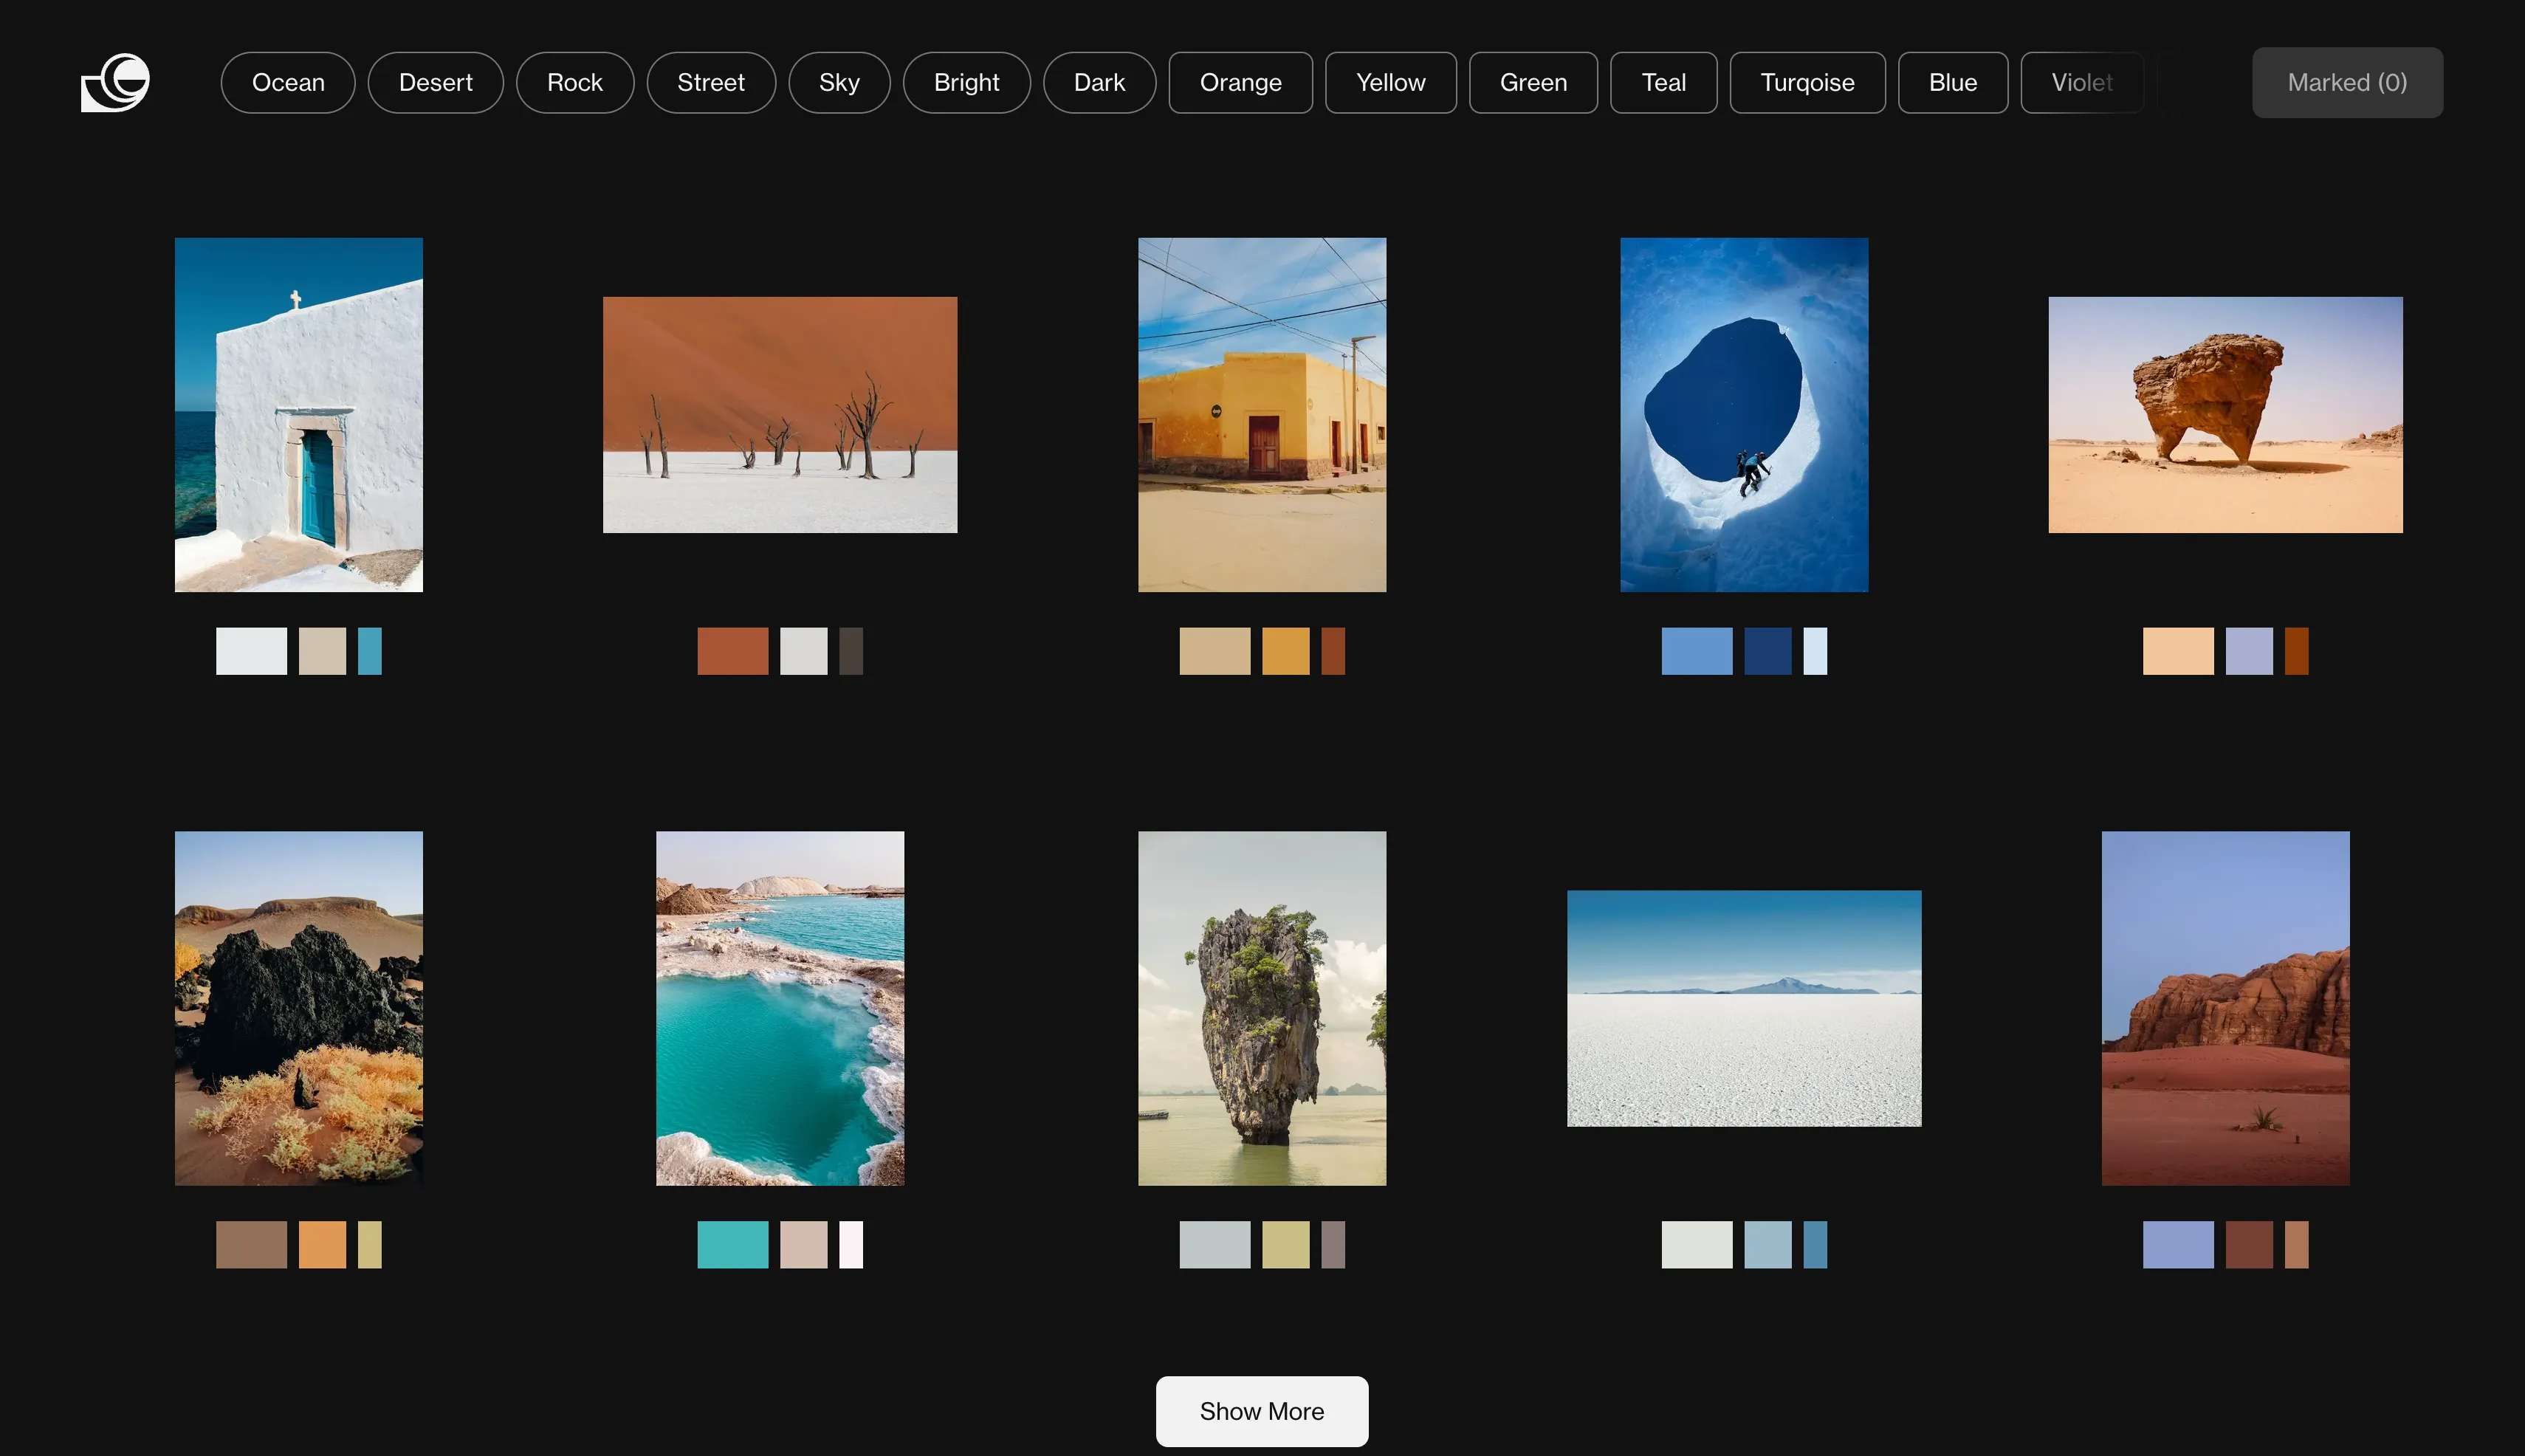2525x1456 pixels.
Task: Select the Orange color filter
Action: coord(1240,82)
